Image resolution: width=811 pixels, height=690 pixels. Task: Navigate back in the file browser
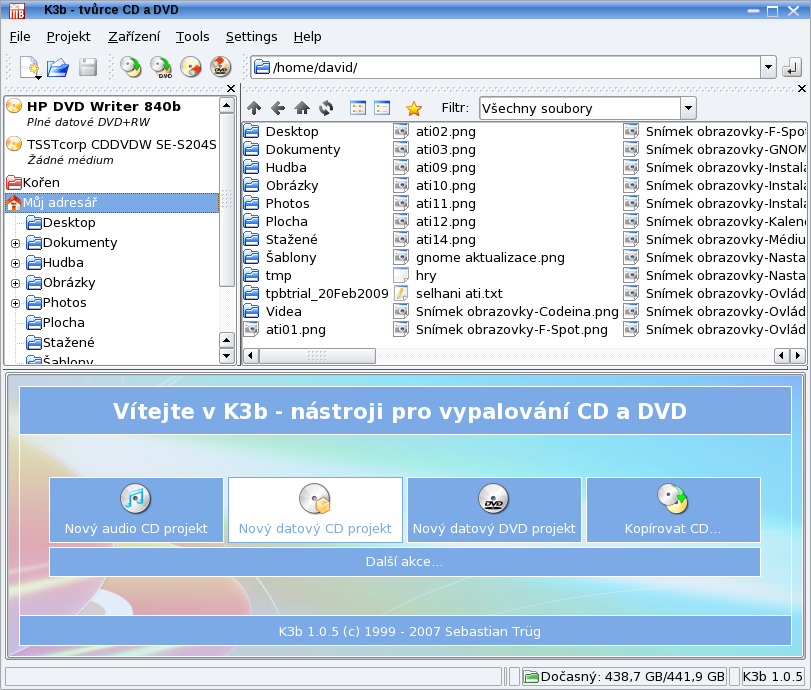[278, 108]
